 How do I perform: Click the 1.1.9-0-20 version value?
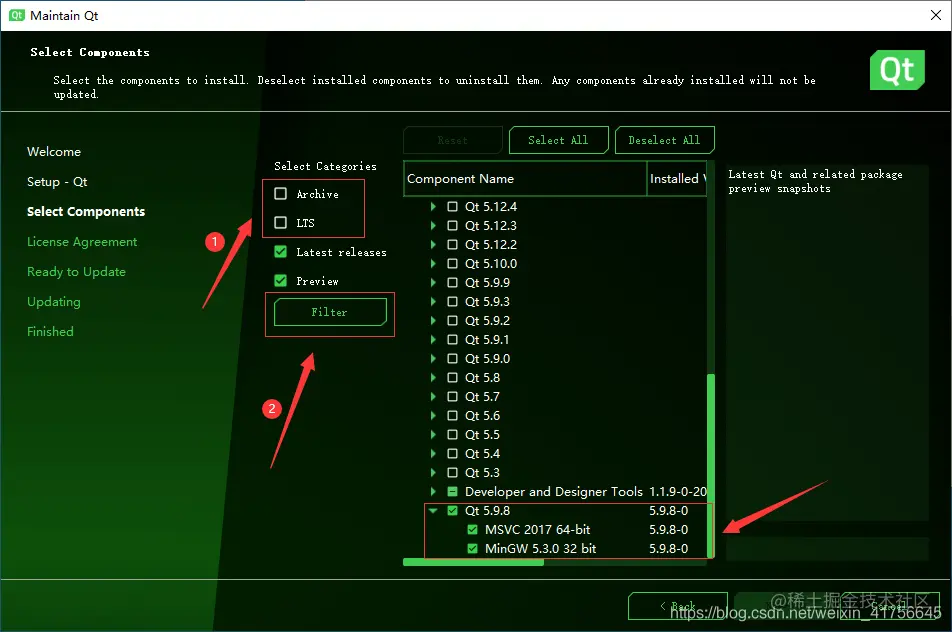678,492
